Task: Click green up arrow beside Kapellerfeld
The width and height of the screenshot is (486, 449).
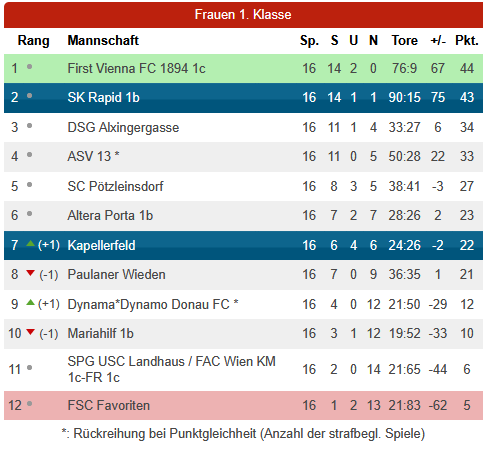Action: coord(30,243)
